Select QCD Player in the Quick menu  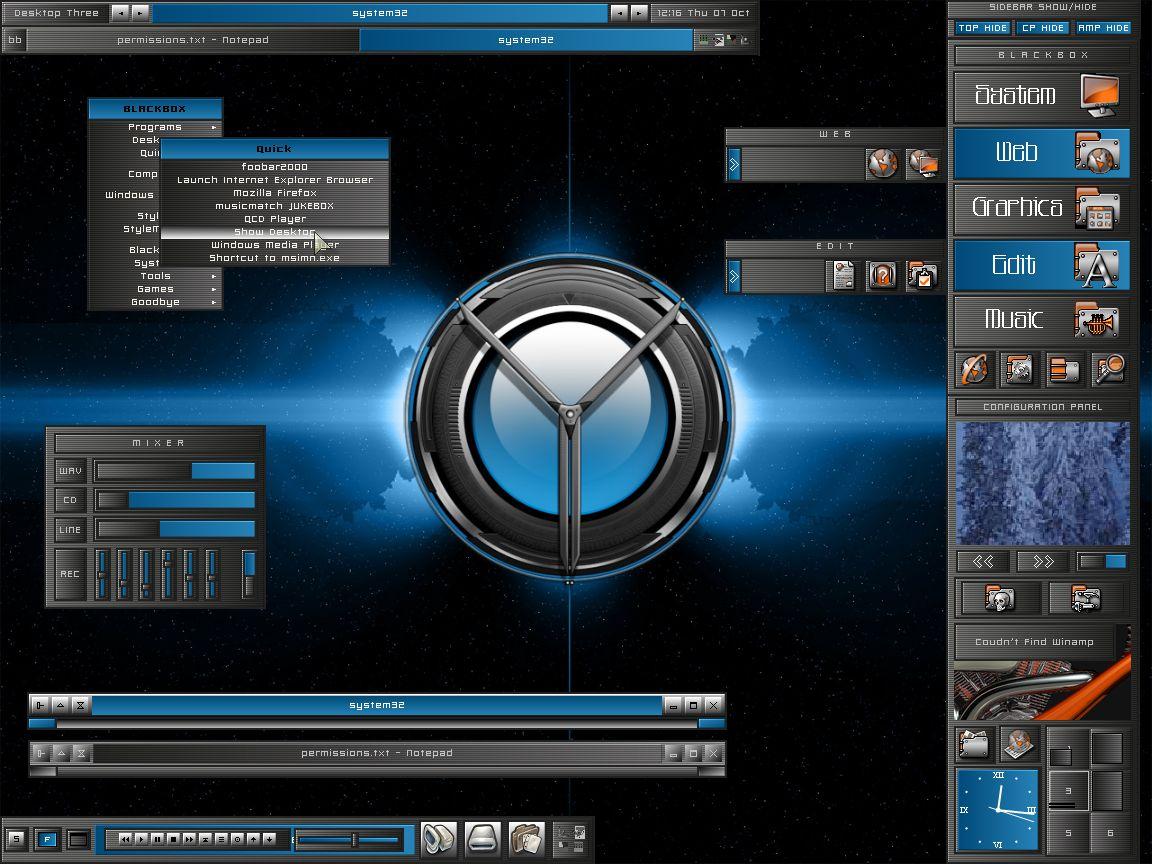point(275,220)
